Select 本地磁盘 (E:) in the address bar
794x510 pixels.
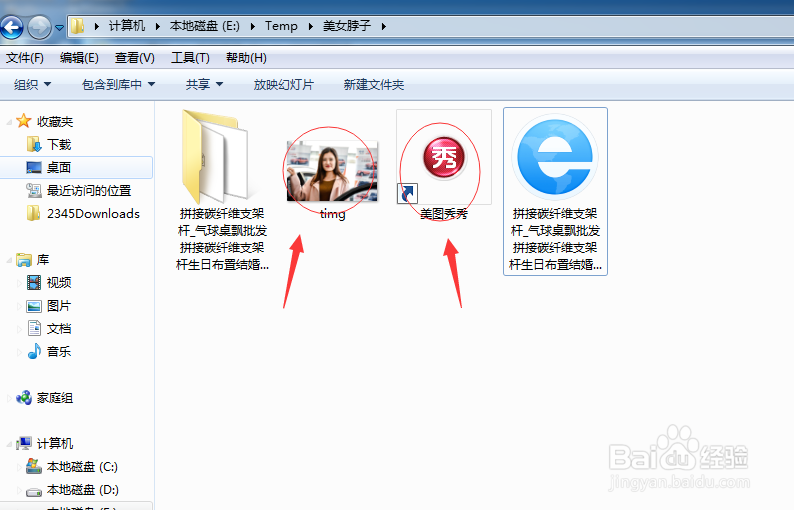pyautogui.click(x=205, y=26)
